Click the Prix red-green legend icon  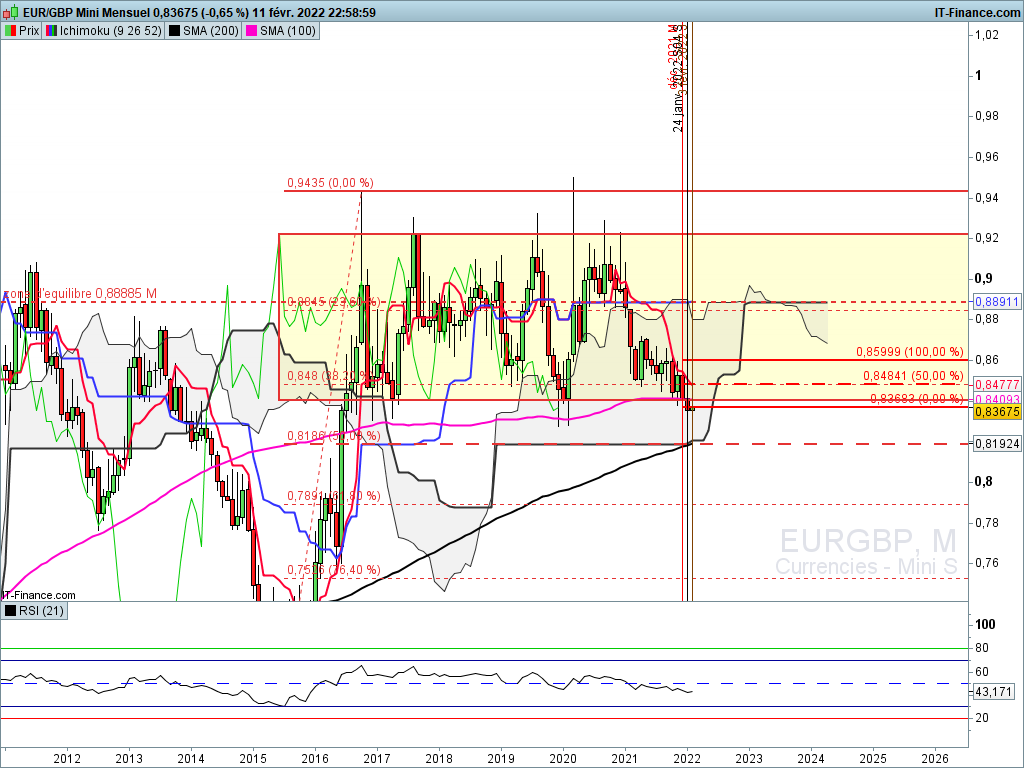point(11,31)
